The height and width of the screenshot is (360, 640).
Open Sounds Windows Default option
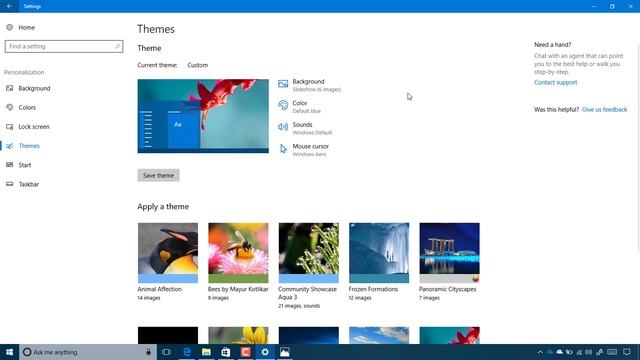pyautogui.click(x=305, y=128)
